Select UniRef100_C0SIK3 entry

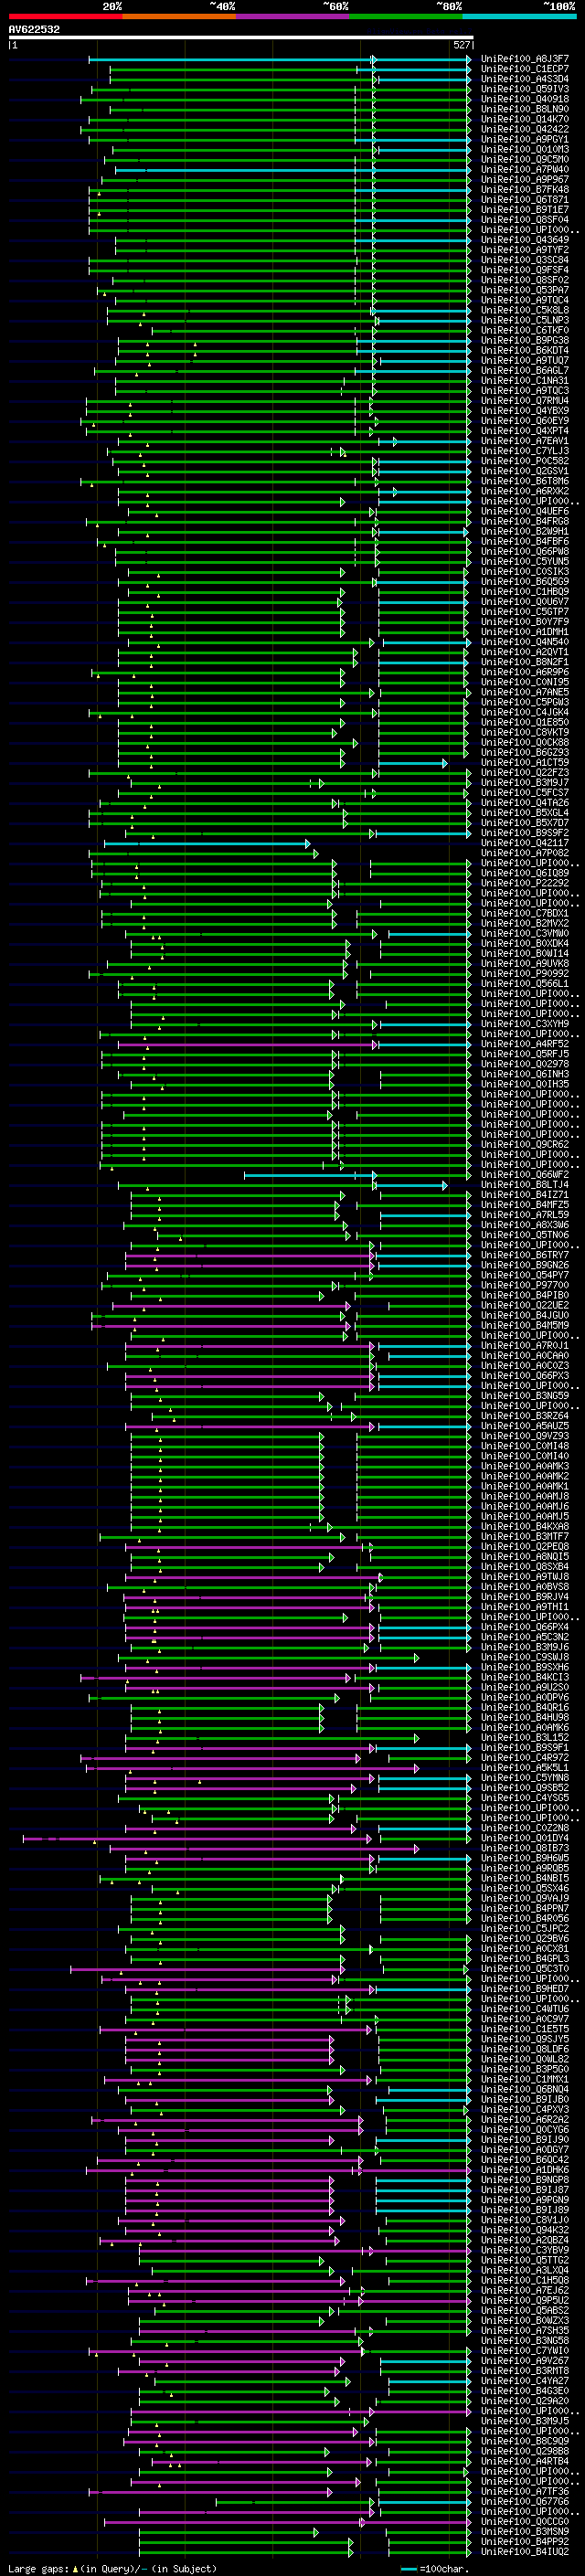coord(525,571)
